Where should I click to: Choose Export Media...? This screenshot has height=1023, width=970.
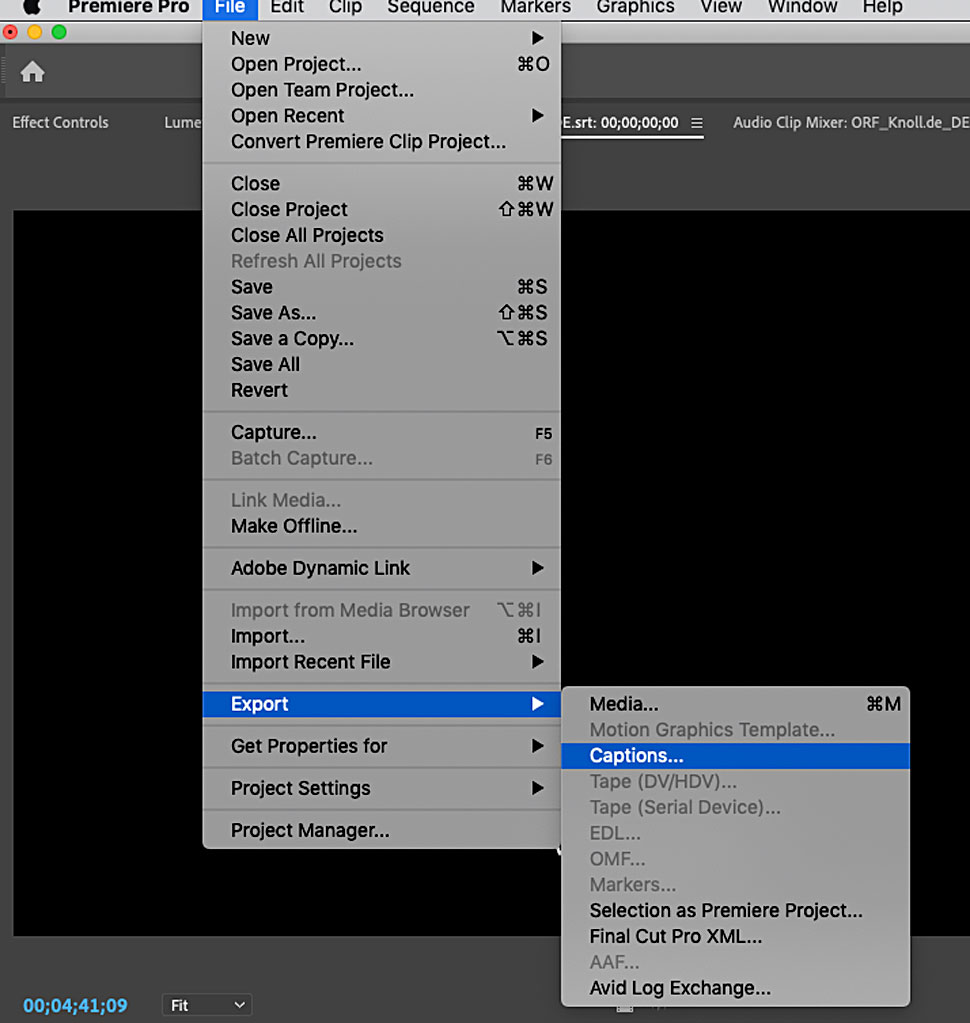(735, 704)
